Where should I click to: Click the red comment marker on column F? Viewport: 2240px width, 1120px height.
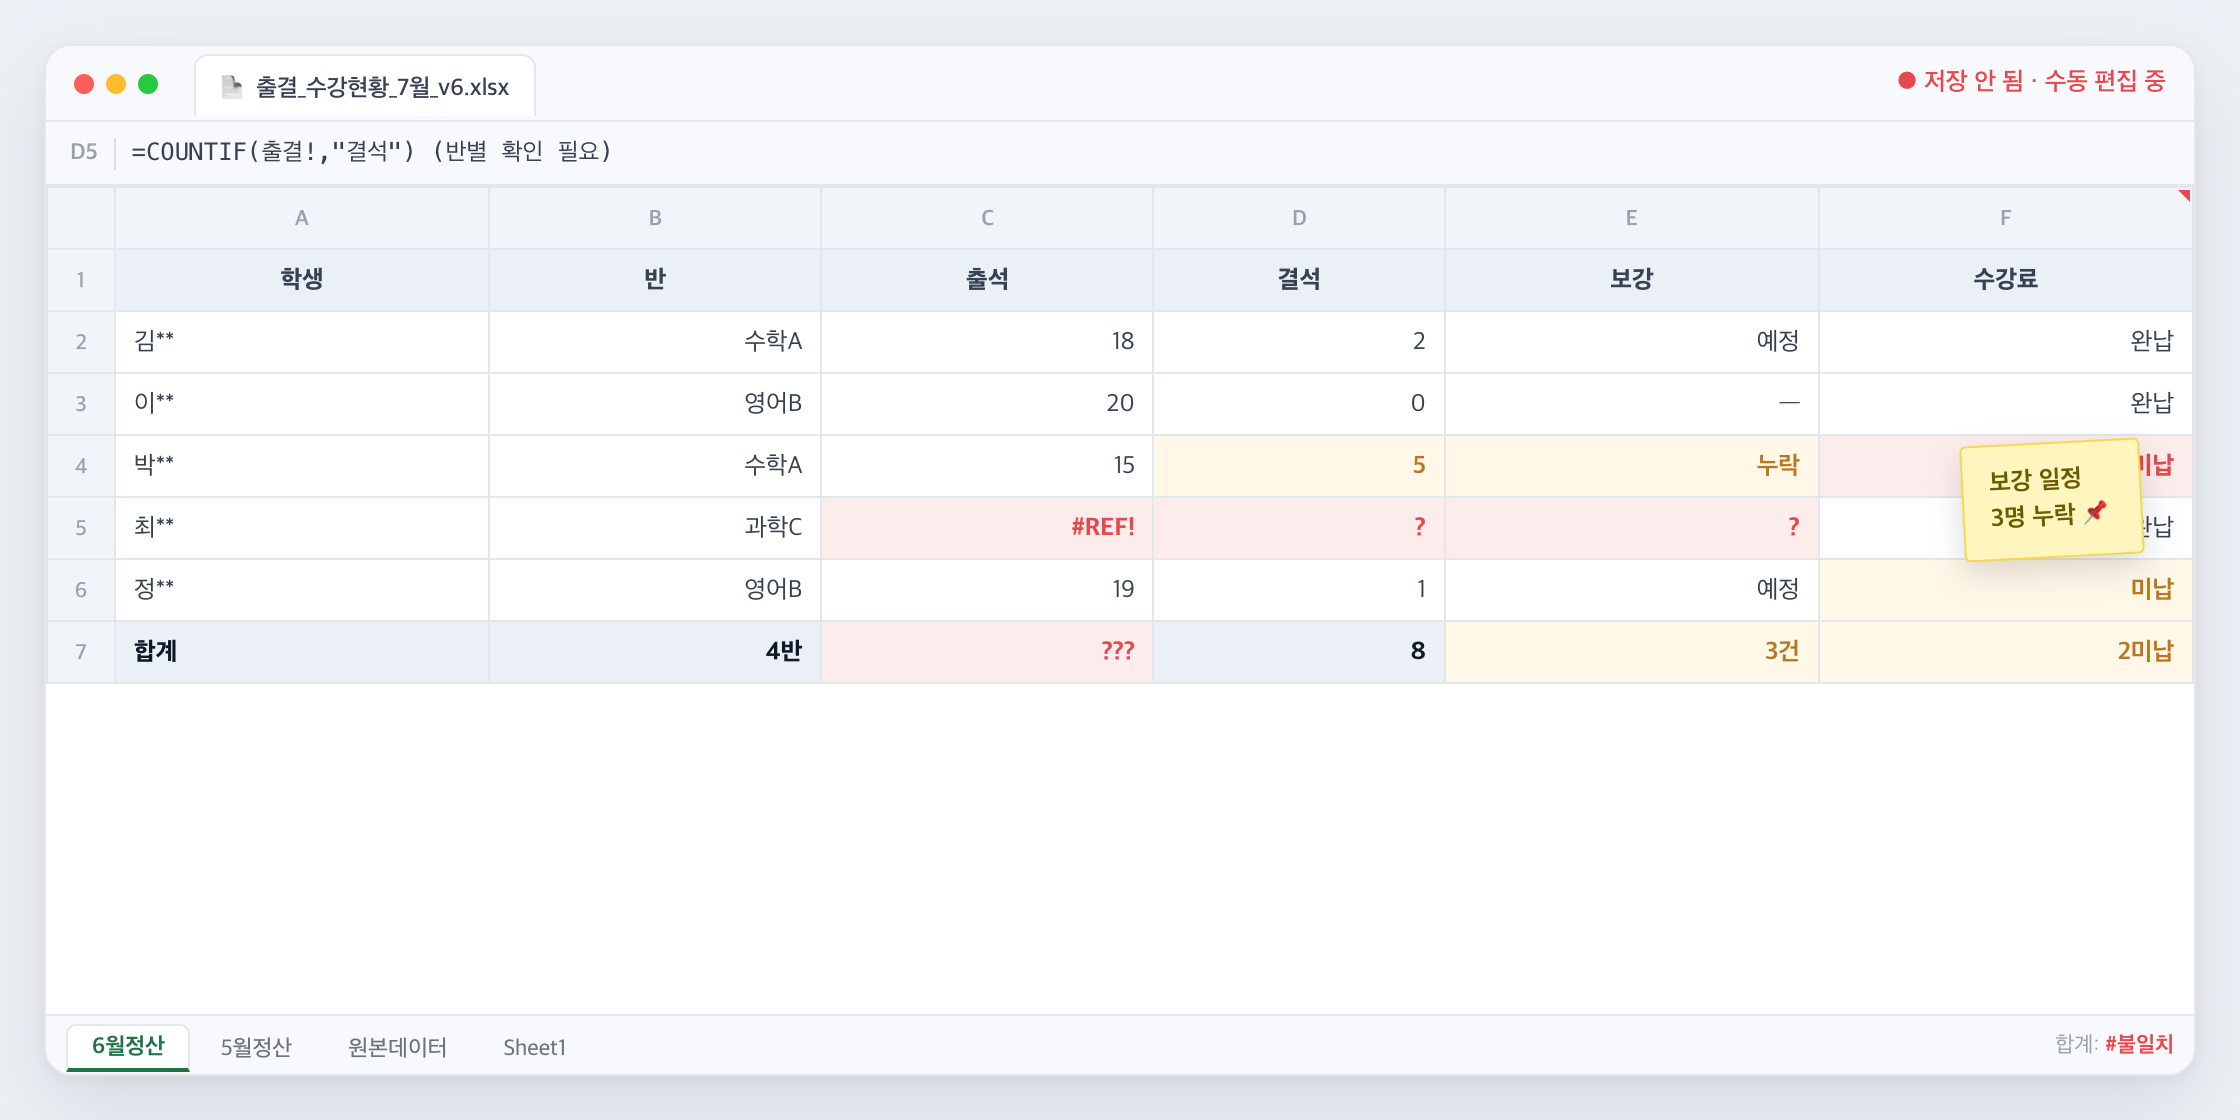tap(2185, 195)
